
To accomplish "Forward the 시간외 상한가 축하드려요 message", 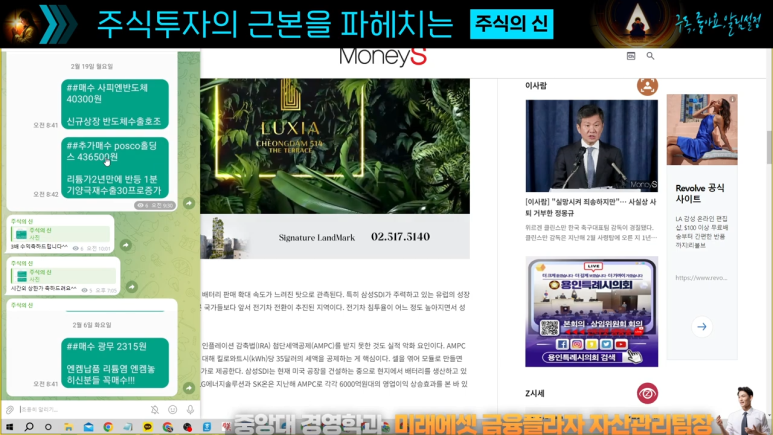I will (x=132, y=287).
